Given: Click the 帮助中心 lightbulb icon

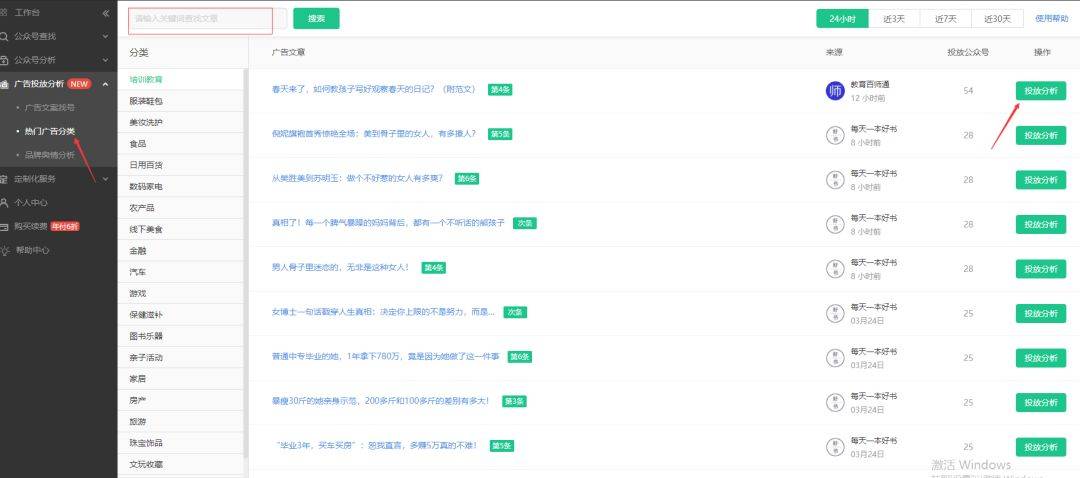Looking at the screenshot, I should pos(5,250).
